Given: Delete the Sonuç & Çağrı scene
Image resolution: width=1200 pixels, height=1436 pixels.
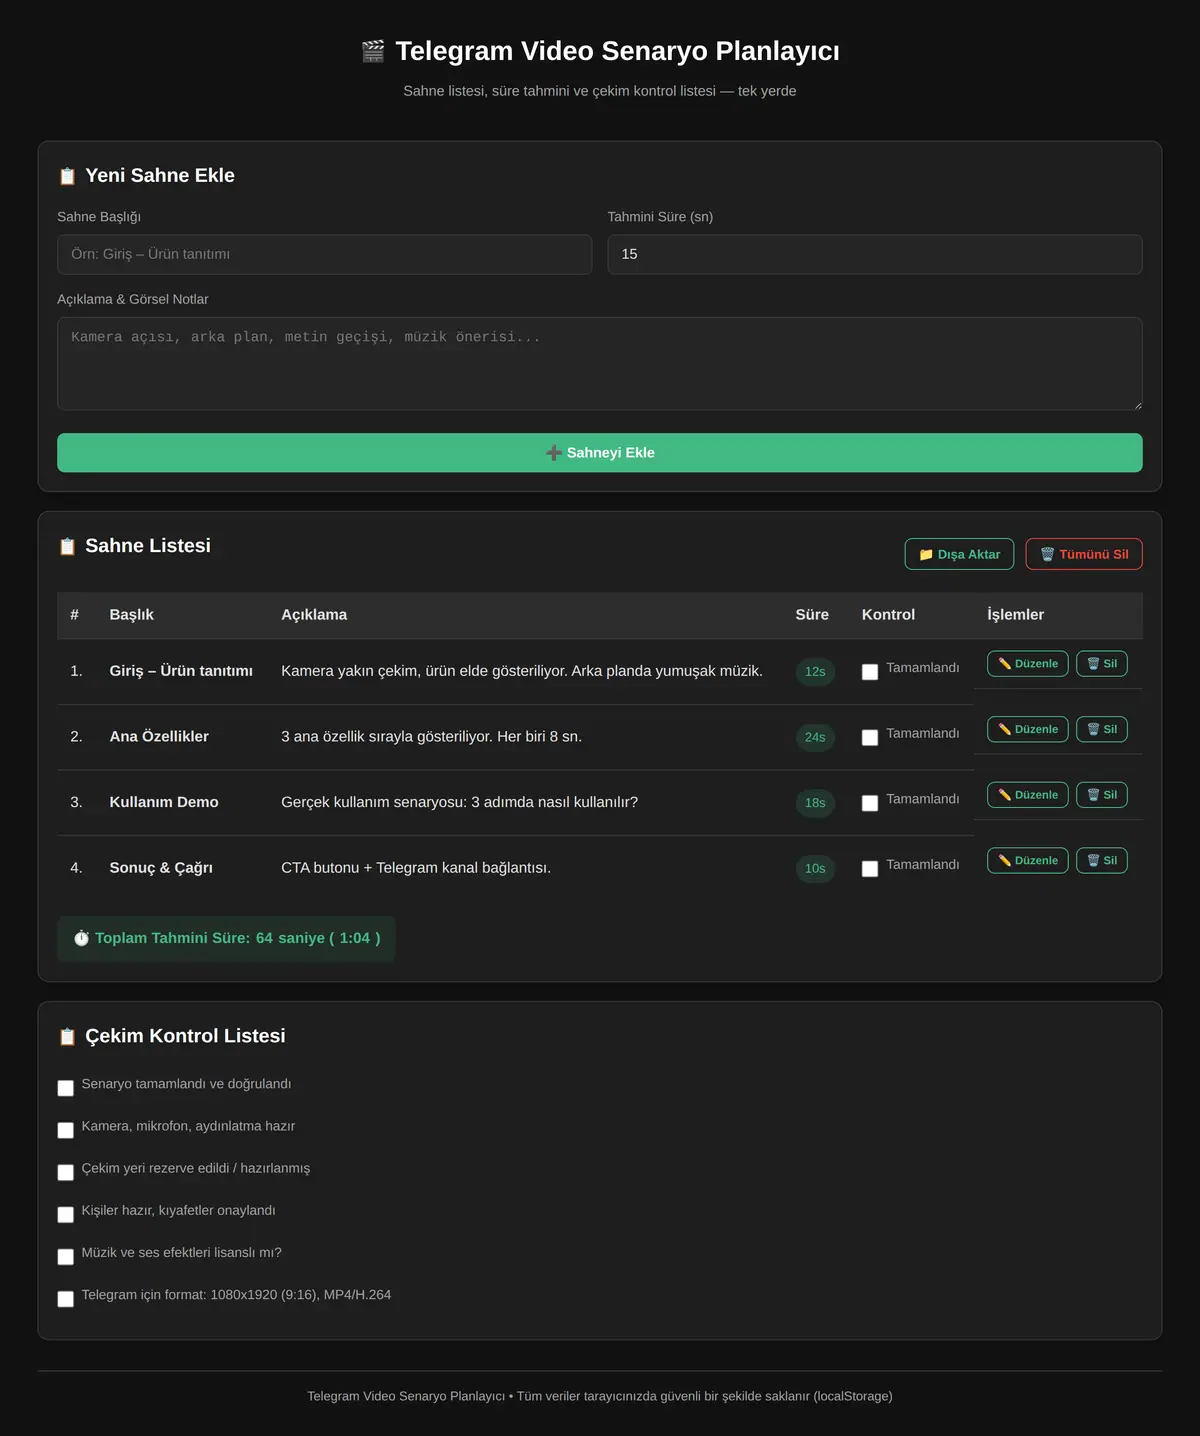Looking at the screenshot, I should point(1102,861).
